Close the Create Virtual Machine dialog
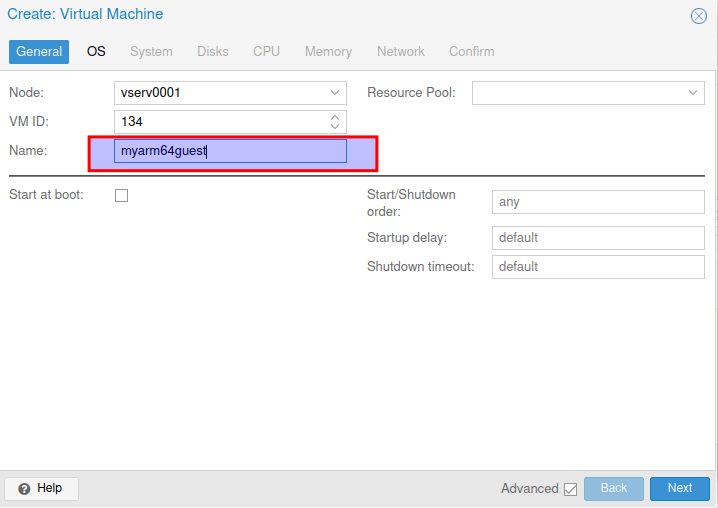Image resolution: width=718 pixels, height=508 pixels. tap(699, 16)
